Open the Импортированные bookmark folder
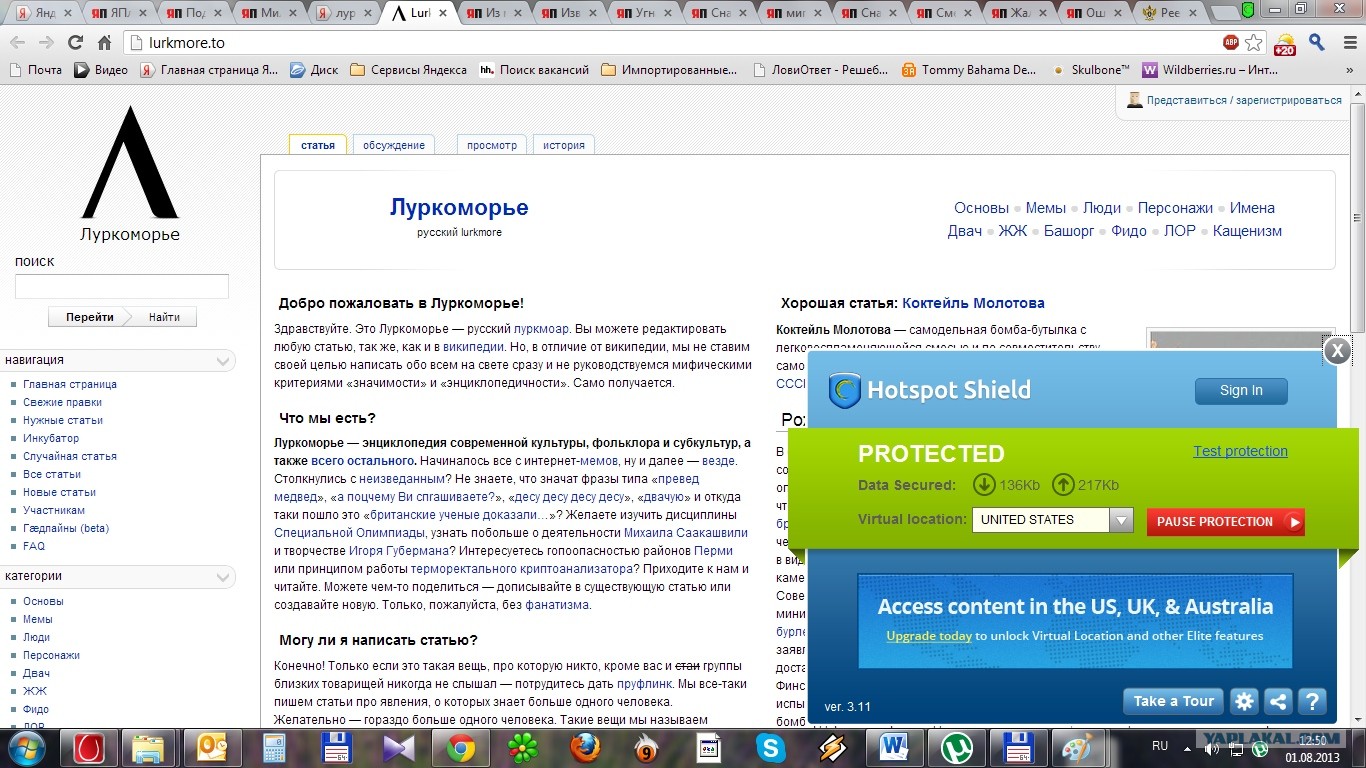 click(x=669, y=70)
